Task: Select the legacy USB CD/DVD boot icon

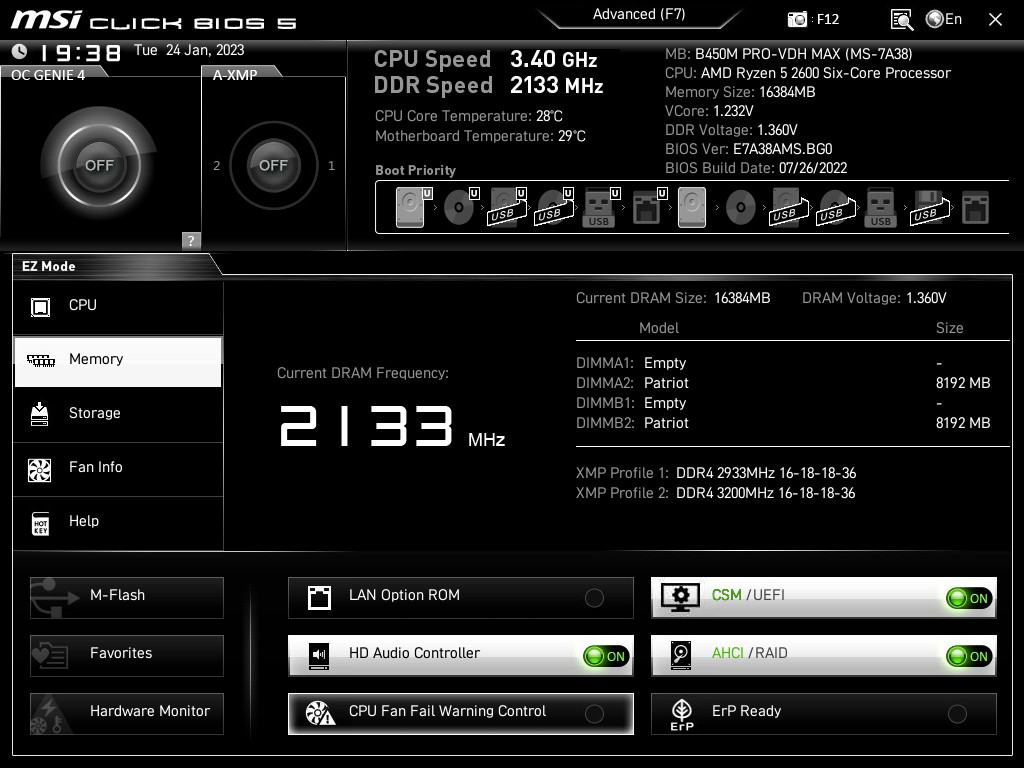Action: click(x=836, y=207)
